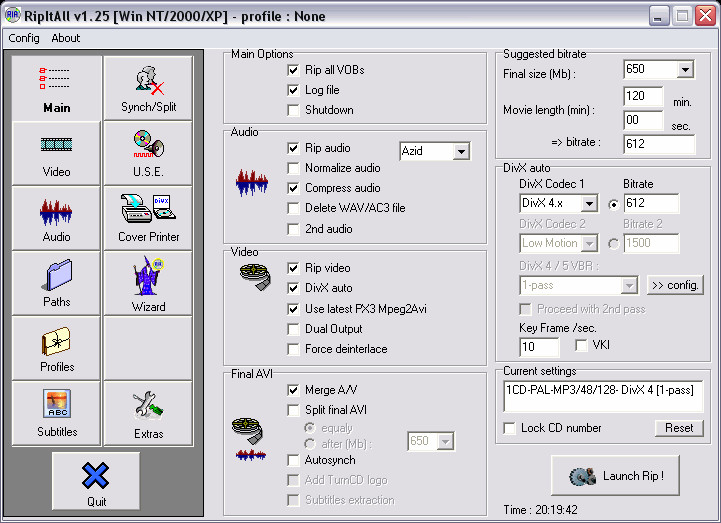Open the About menu
Image resolution: width=721 pixels, height=523 pixels.
[x=65, y=38]
